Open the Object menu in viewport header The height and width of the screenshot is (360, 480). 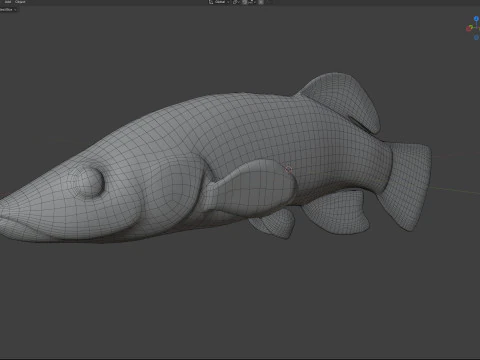click(20, 2)
